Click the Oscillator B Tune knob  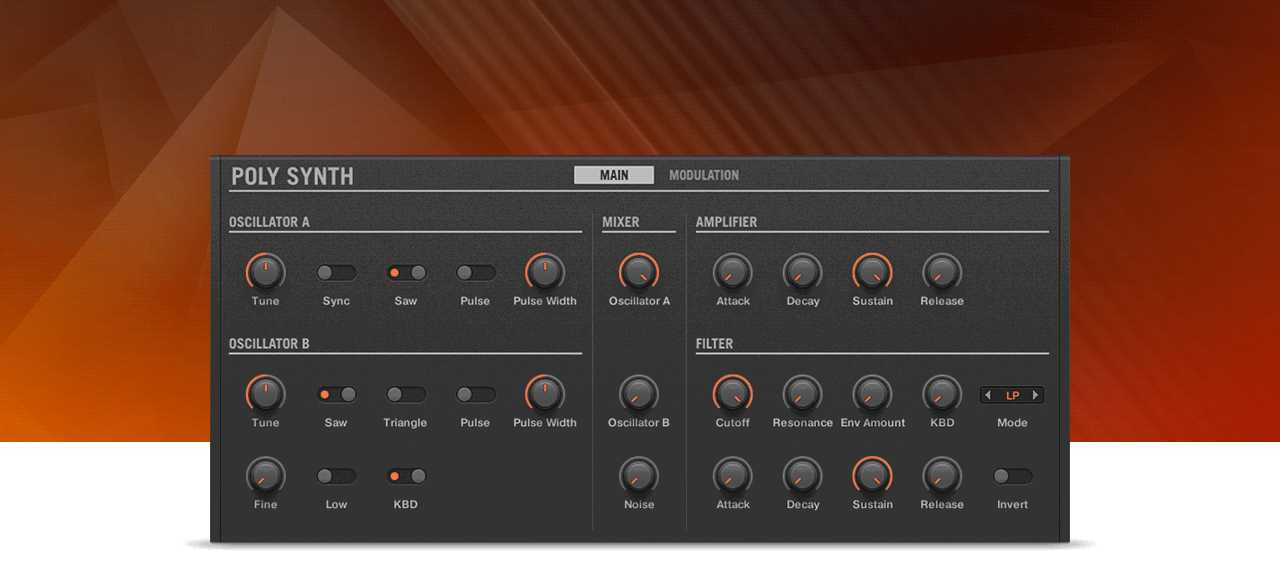click(x=266, y=394)
